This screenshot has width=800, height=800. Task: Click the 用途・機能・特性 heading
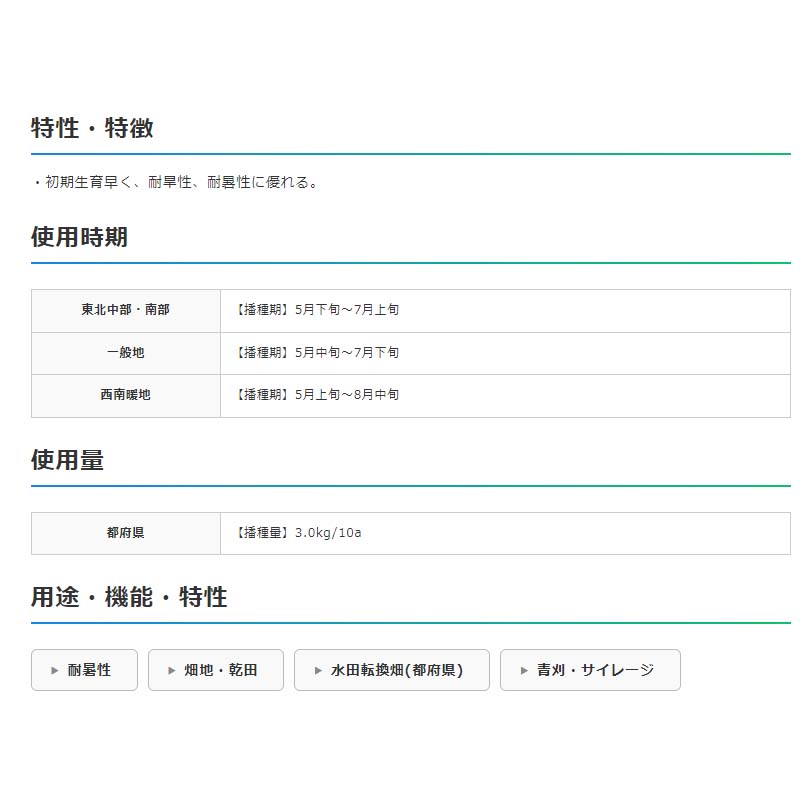(129, 596)
